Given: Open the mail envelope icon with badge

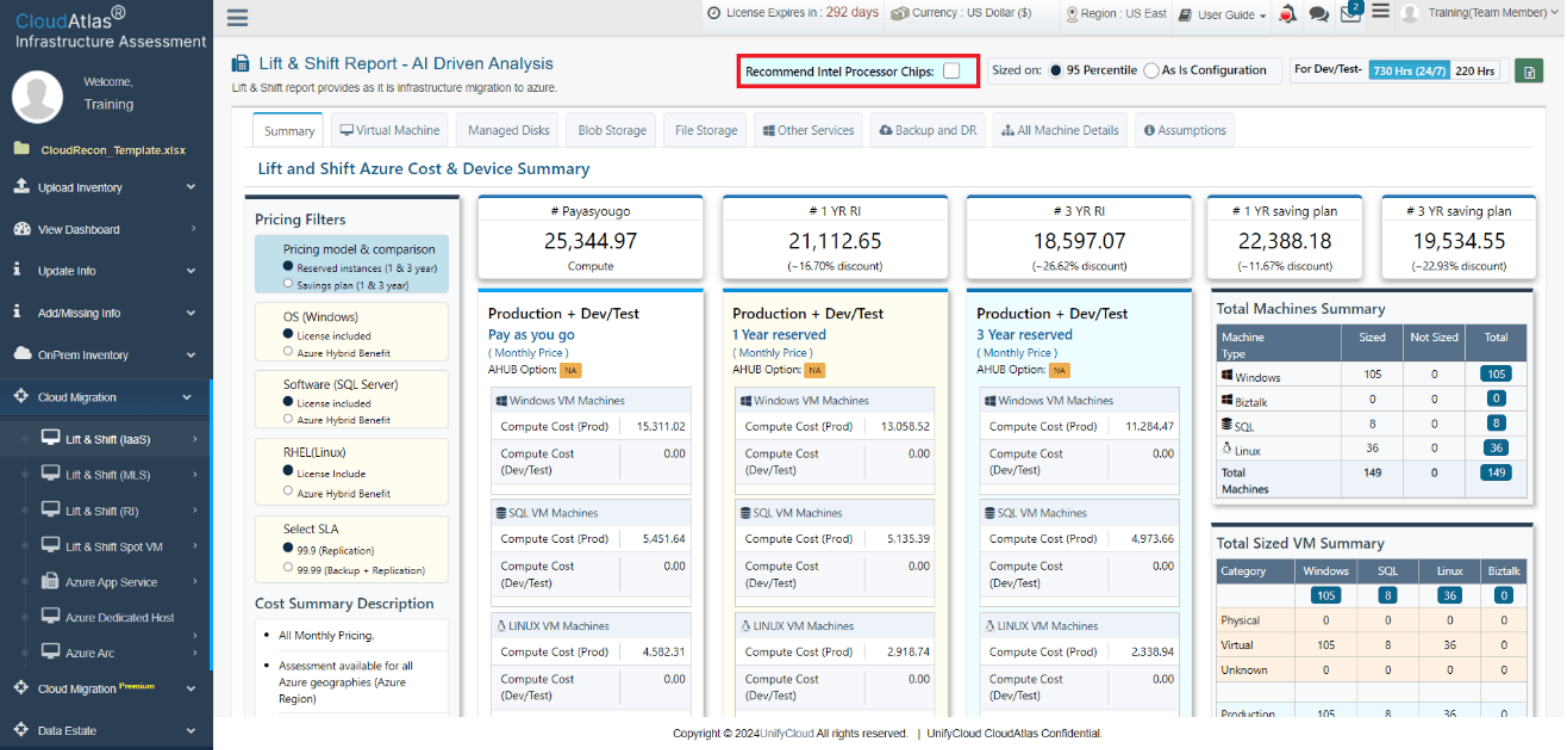Looking at the screenshot, I should coord(1351,13).
